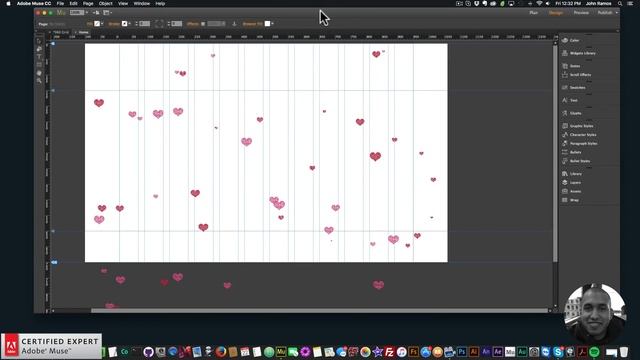Open the Browser Fill dropdown arrow

[272, 24]
